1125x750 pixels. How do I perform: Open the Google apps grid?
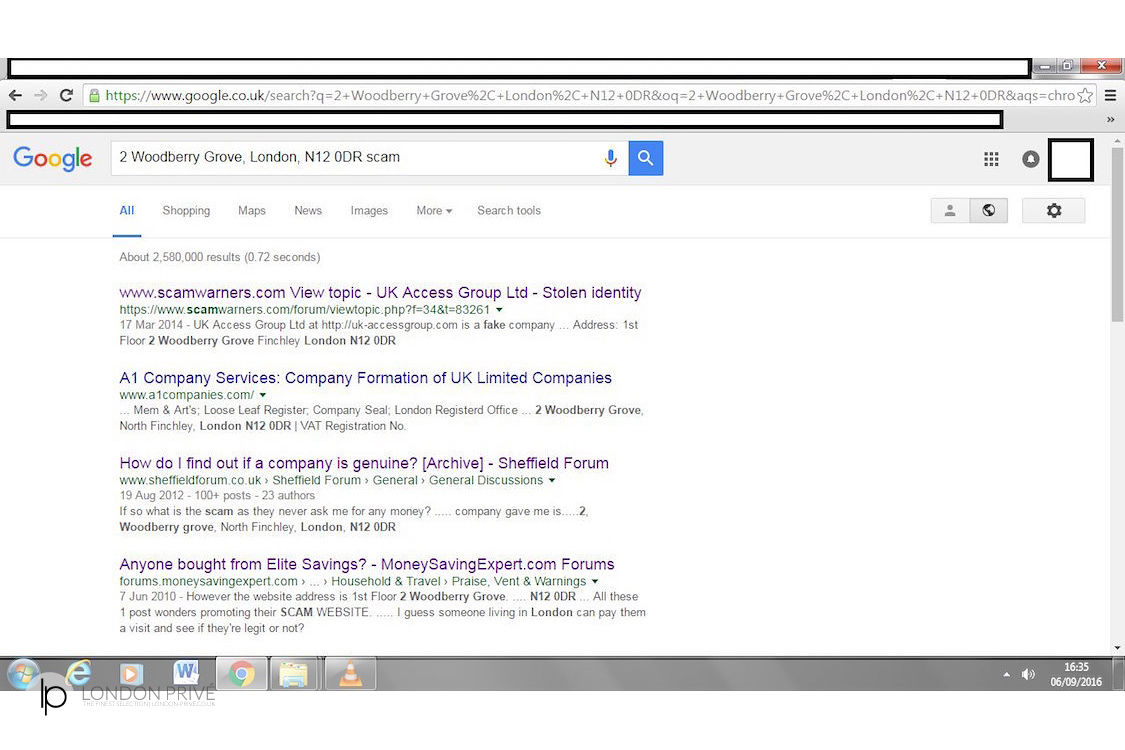click(991, 159)
